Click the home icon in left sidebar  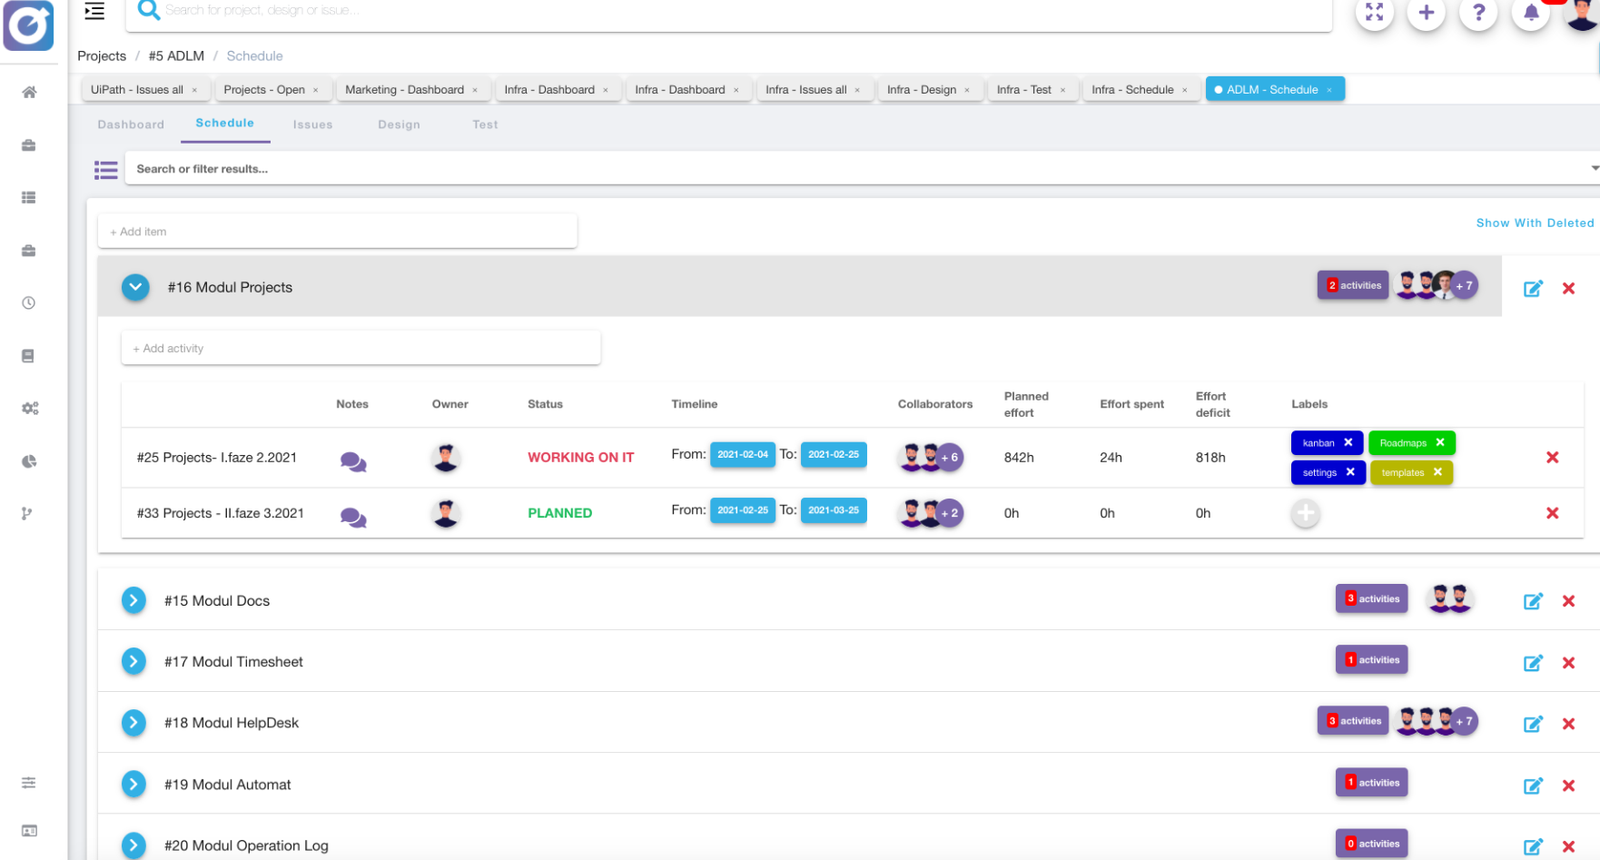pyautogui.click(x=29, y=92)
